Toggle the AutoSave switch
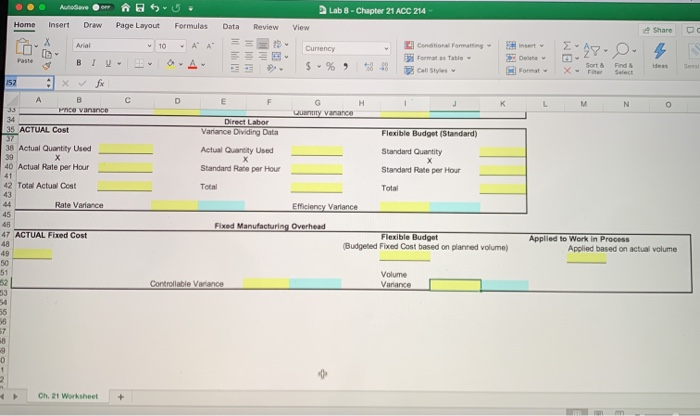Viewport: 700px width, 416px height. pos(103,7)
